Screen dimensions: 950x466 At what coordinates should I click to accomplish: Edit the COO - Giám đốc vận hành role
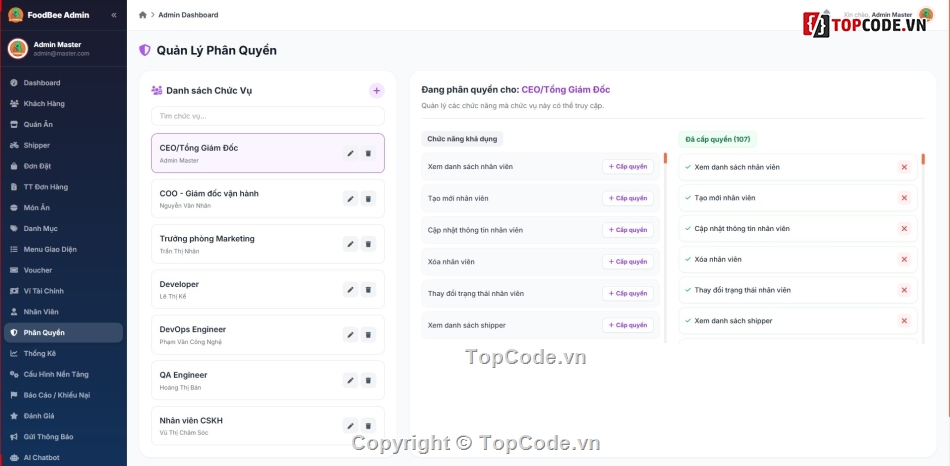point(350,199)
